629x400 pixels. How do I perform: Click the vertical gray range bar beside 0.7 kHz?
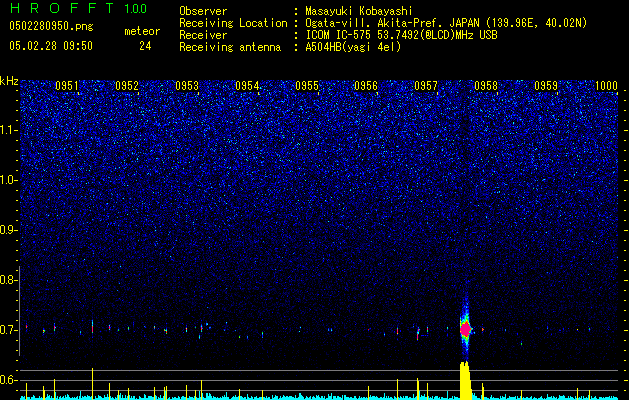[20, 311]
